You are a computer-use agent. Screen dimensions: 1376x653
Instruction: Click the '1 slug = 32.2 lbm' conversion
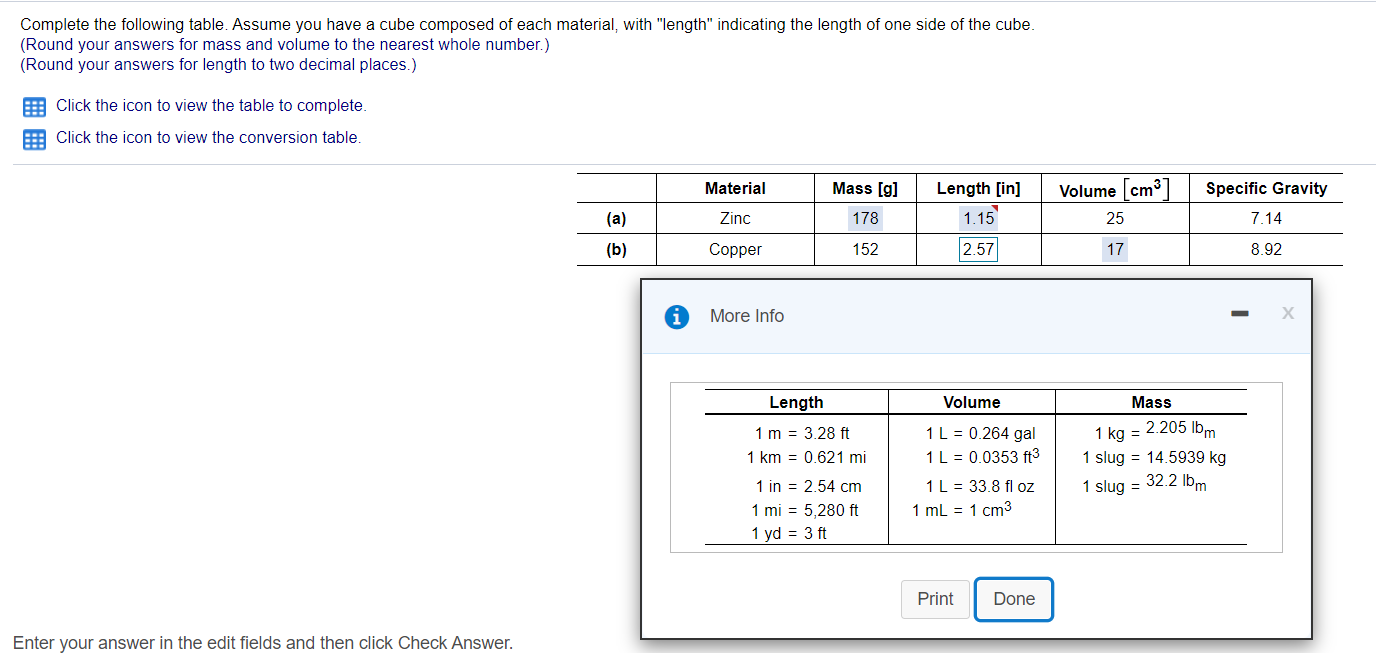1144,485
